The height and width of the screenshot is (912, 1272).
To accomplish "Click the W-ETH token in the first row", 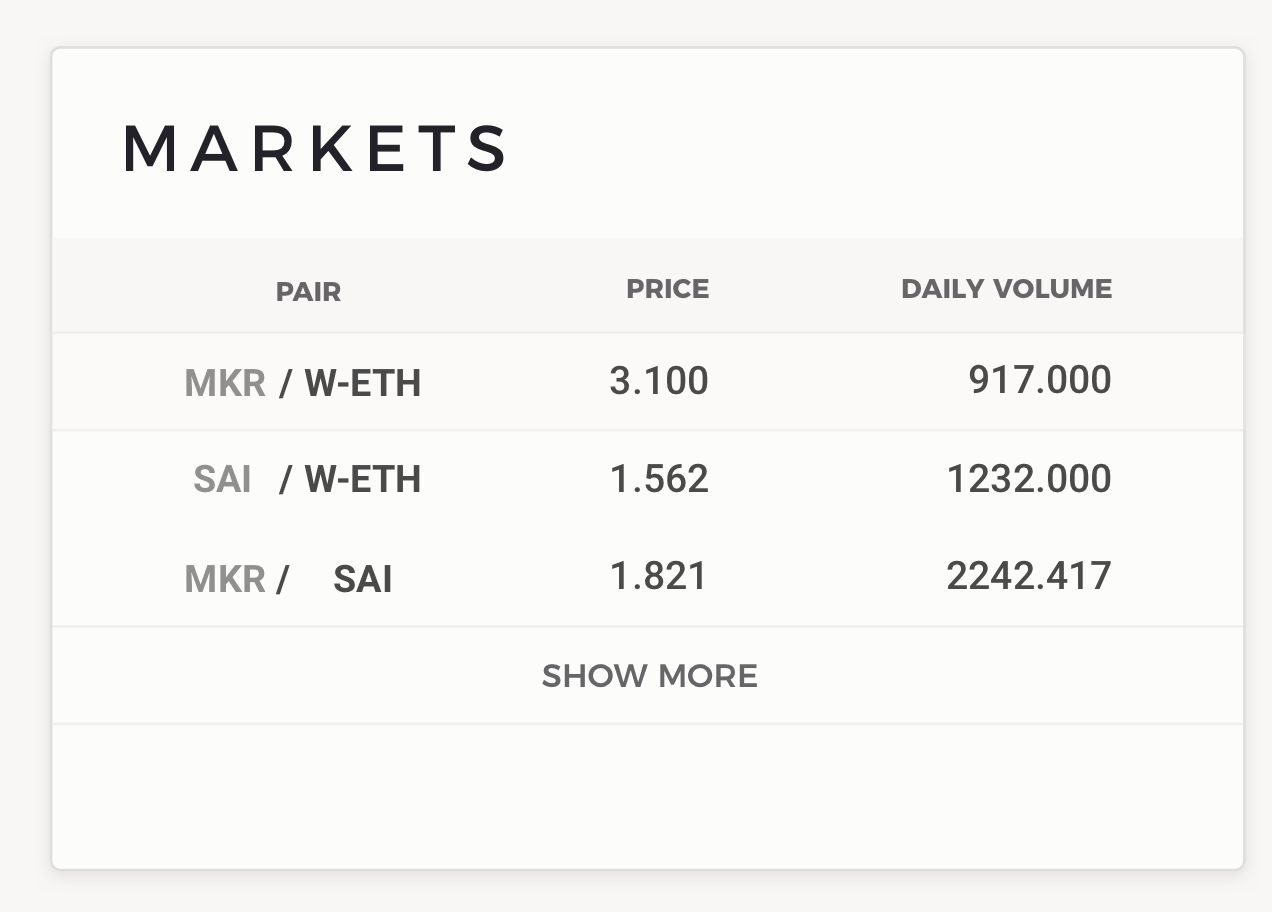I will (363, 383).
